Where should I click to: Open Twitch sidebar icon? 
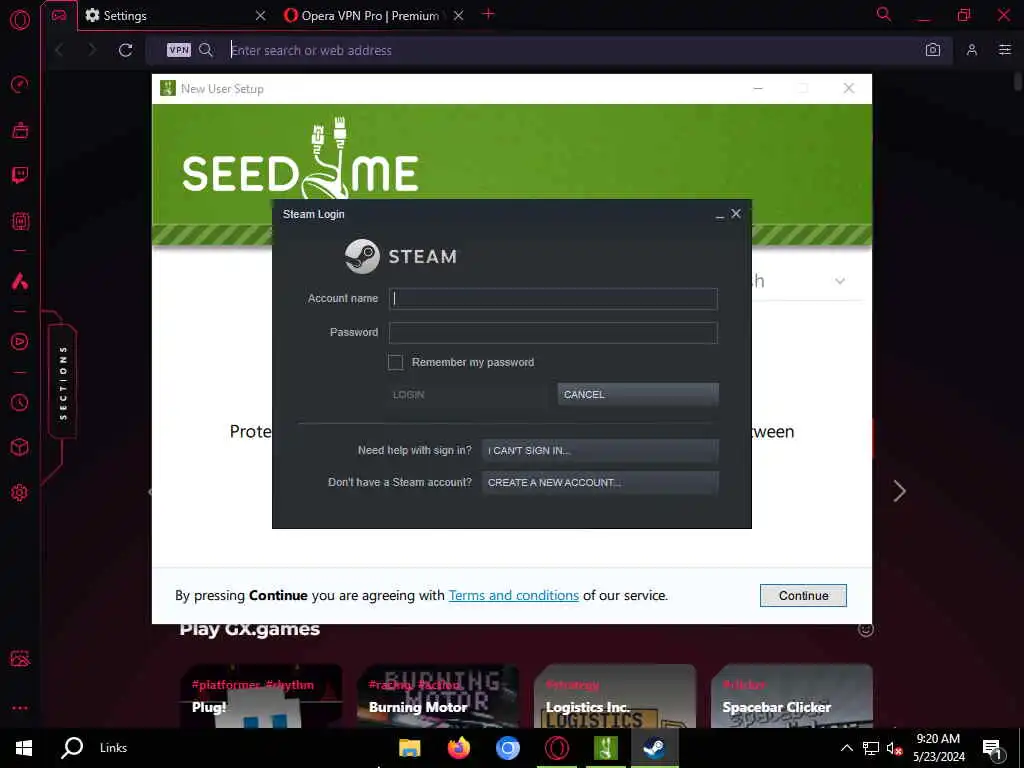point(20,175)
